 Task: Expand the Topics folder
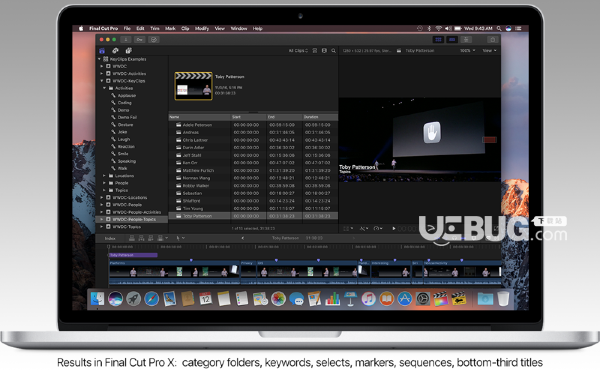(x=104, y=190)
